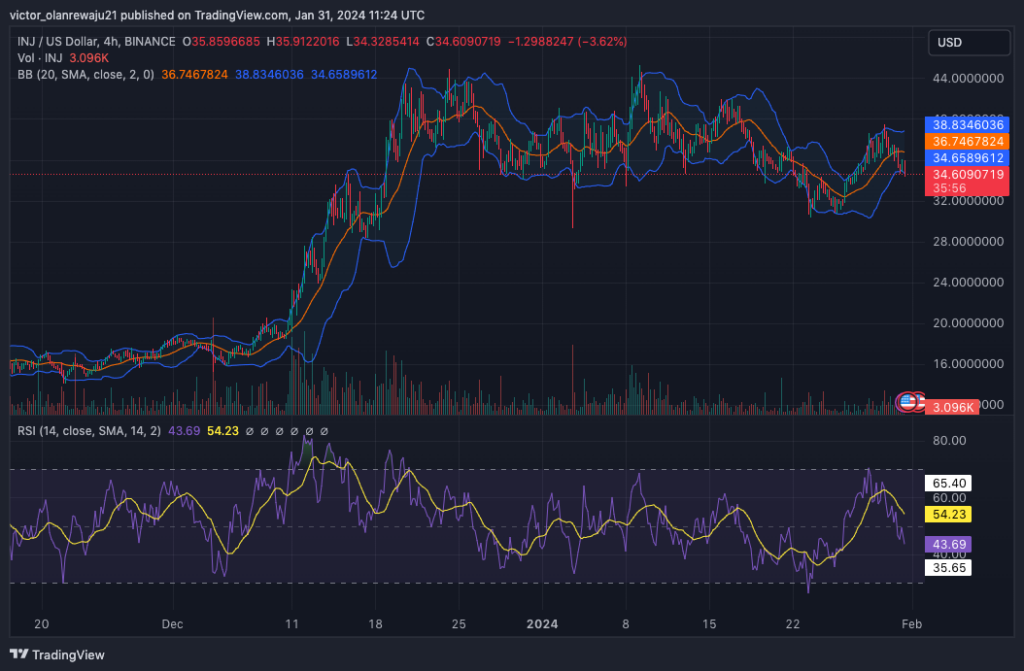The height and width of the screenshot is (671, 1024).
Task: Click the orange 36.7467824 BB basis label
Action: click(966, 142)
